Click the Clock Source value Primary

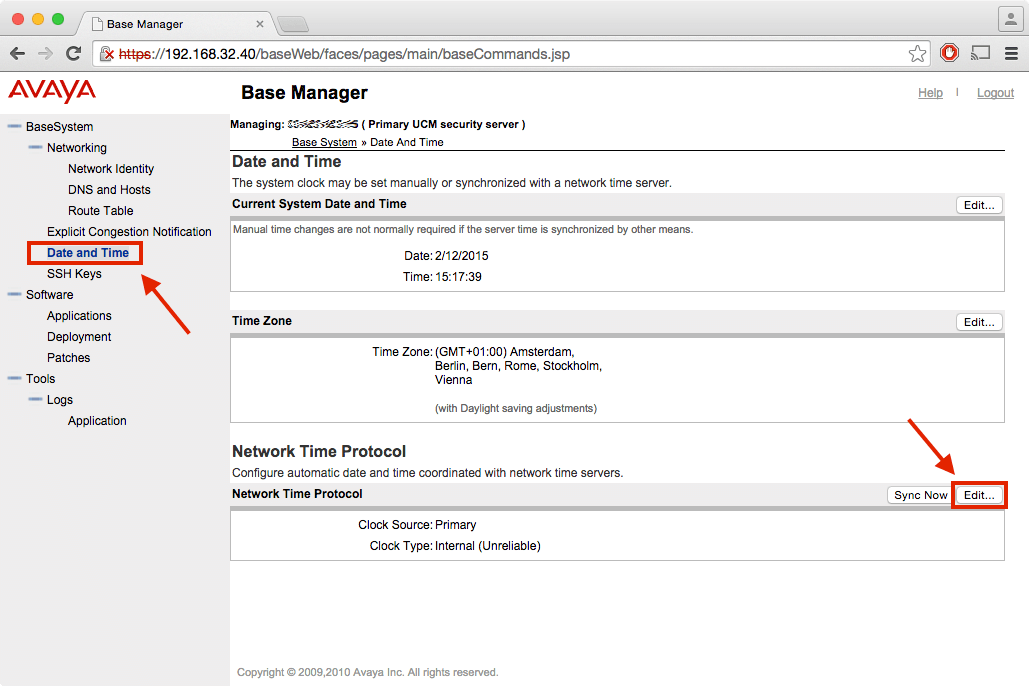coord(455,525)
